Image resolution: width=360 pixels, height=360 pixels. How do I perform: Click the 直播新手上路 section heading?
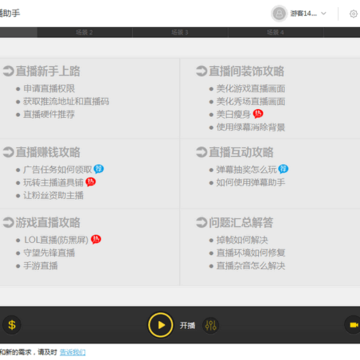(x=48, y=71)
